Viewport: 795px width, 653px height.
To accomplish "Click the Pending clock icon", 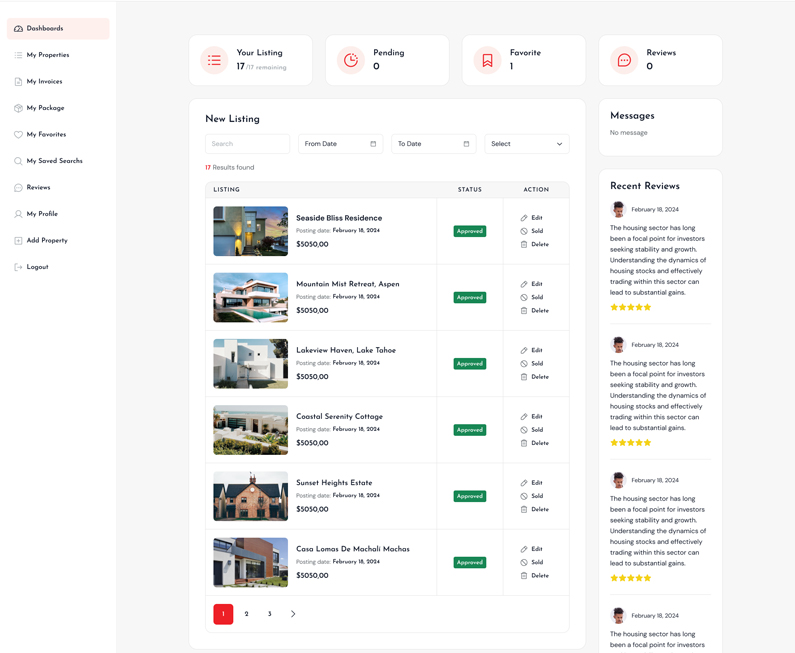I will click(x=351, y=61).
